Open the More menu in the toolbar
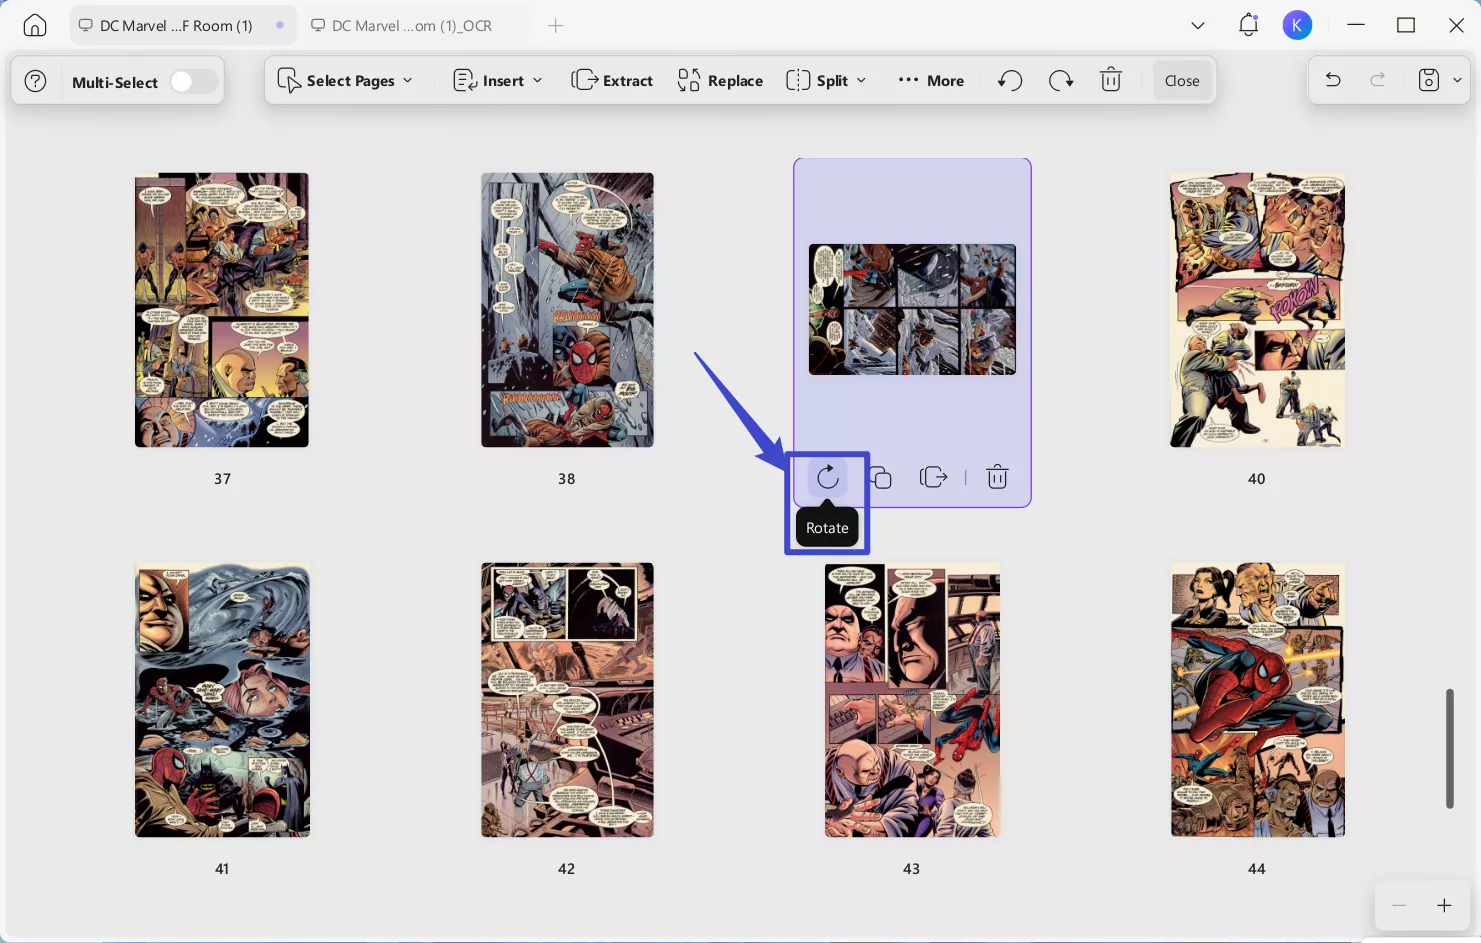Screen dimensions: 1481x943 tap(930, 80)
